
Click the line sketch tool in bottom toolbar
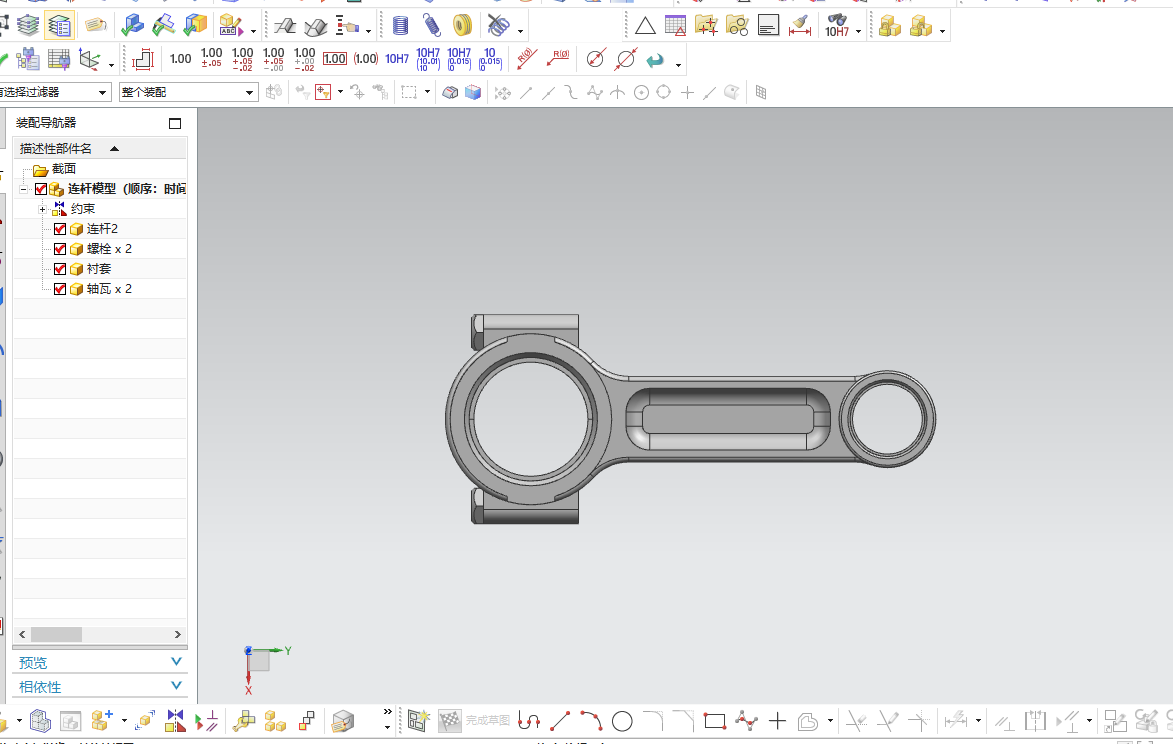560,721
